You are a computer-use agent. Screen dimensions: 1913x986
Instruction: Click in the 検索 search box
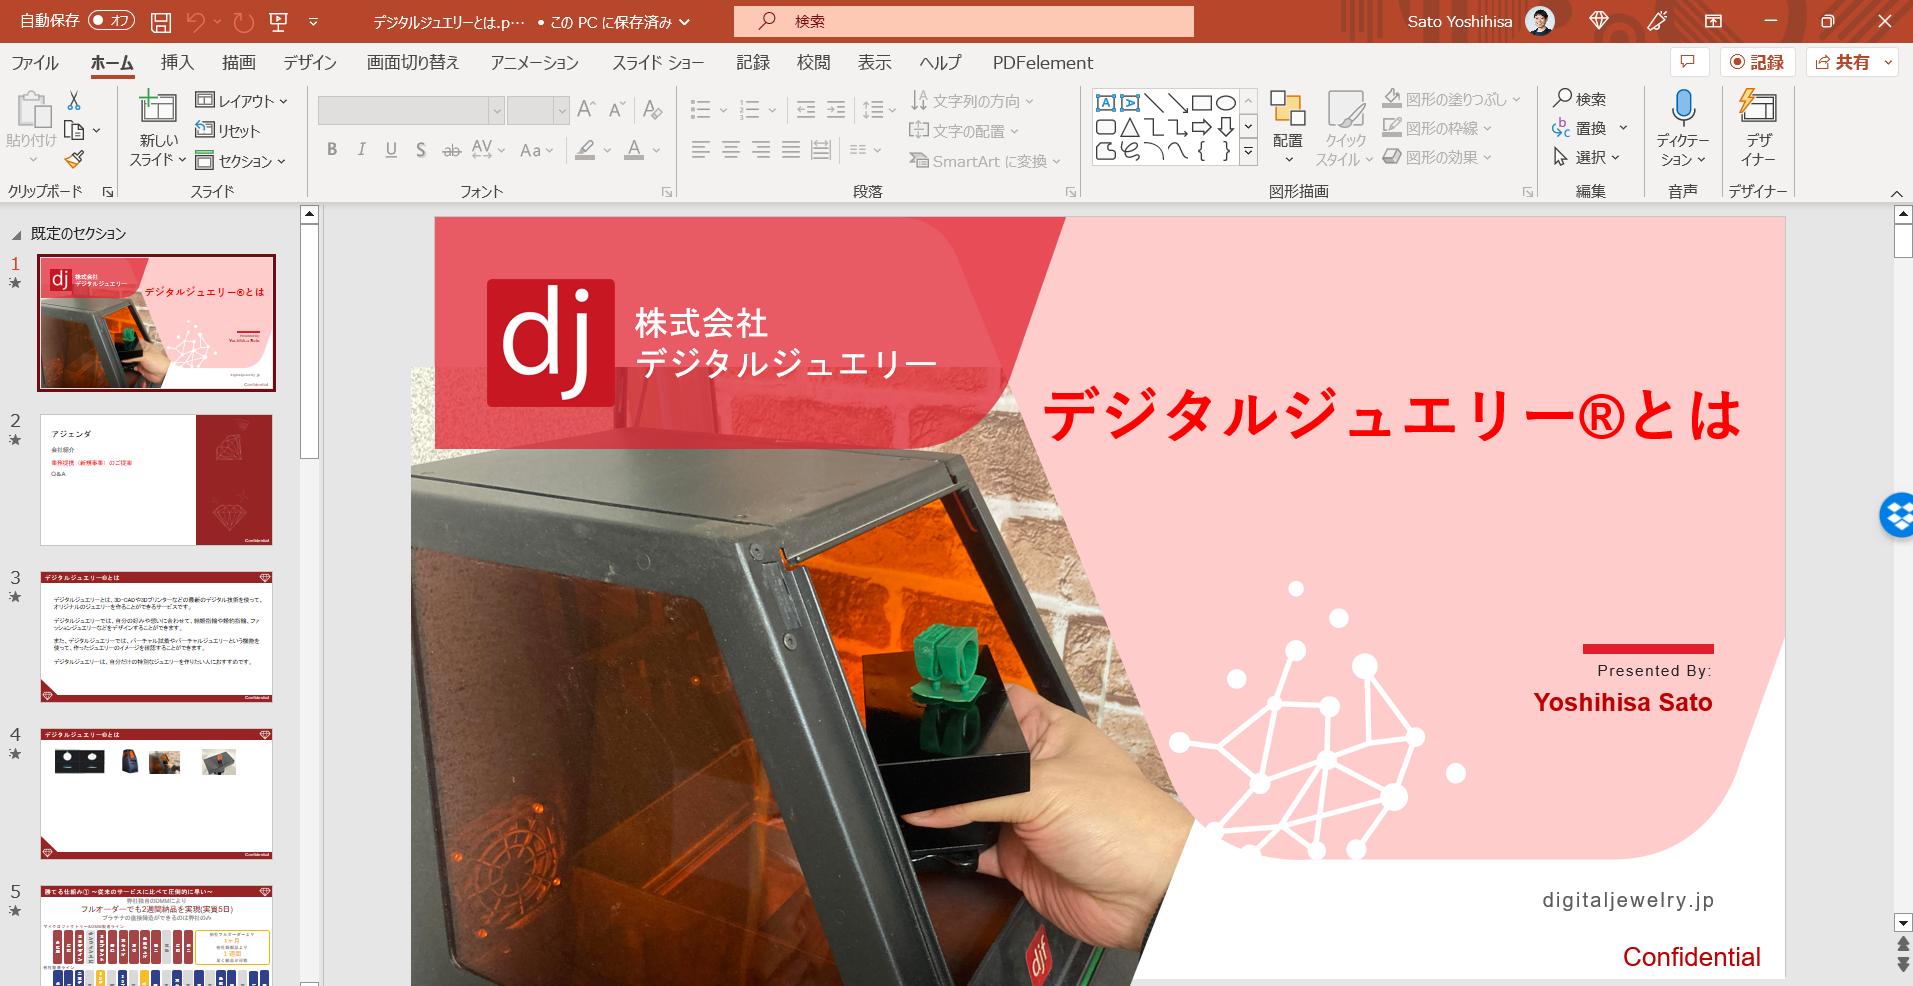tap(964, 21)
